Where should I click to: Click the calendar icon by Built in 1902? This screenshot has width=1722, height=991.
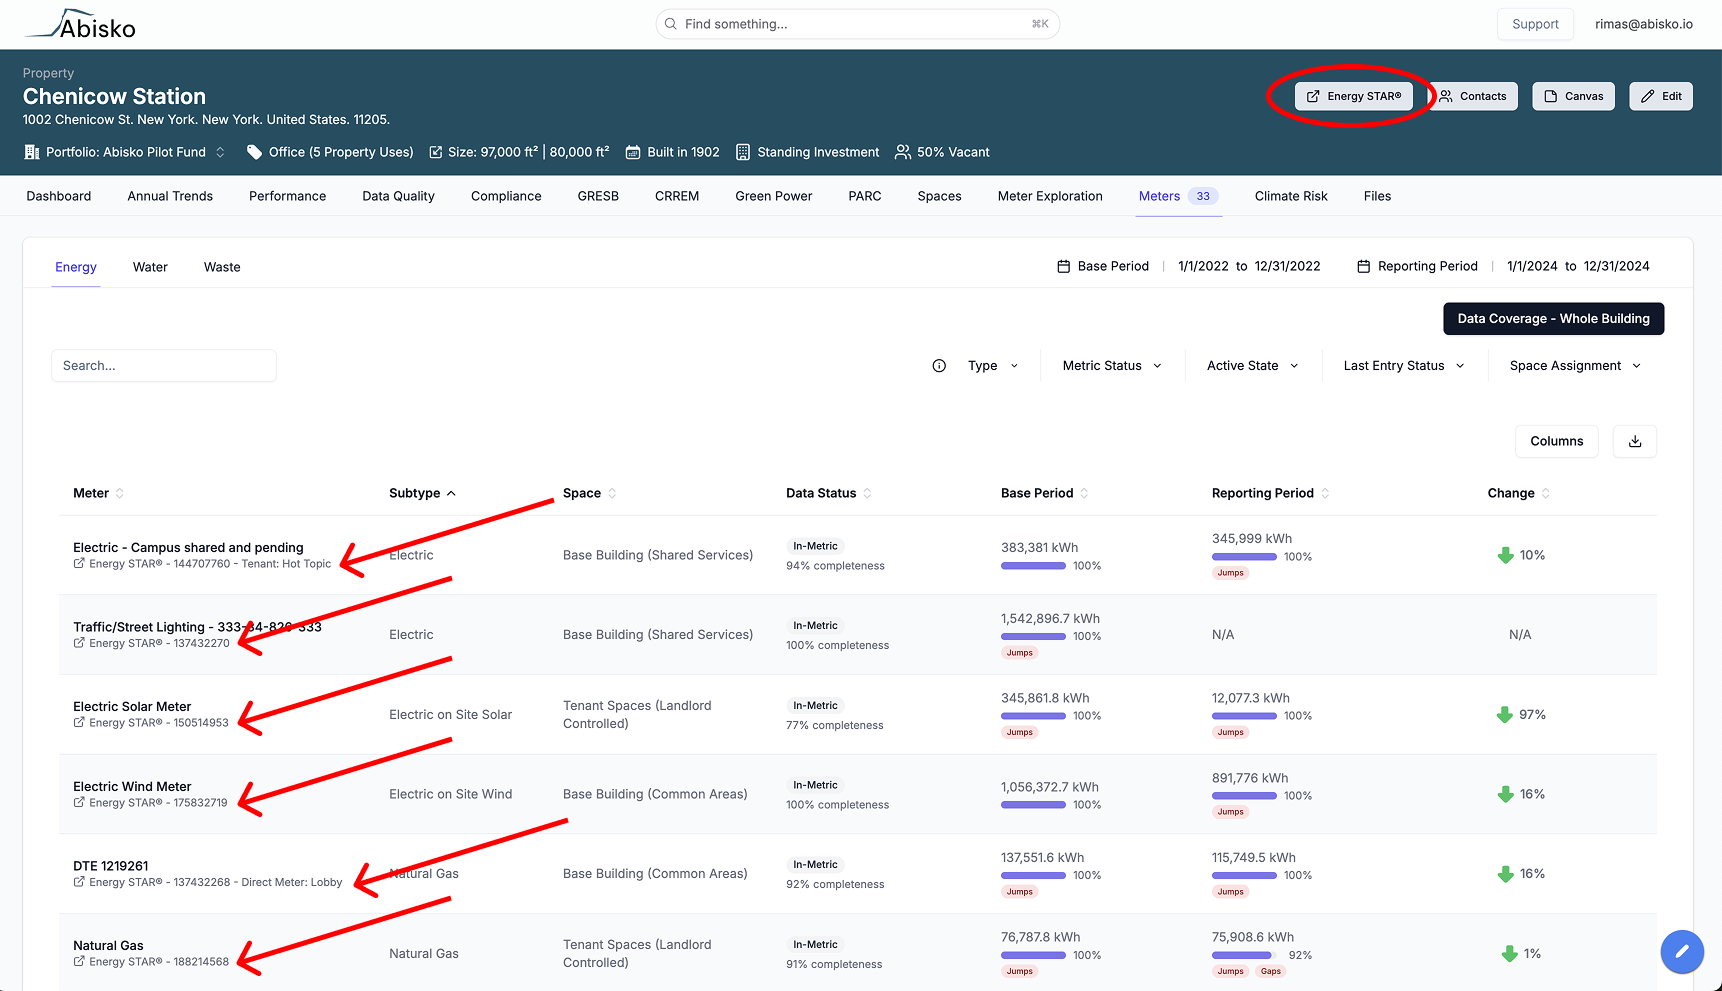(633, 152)
